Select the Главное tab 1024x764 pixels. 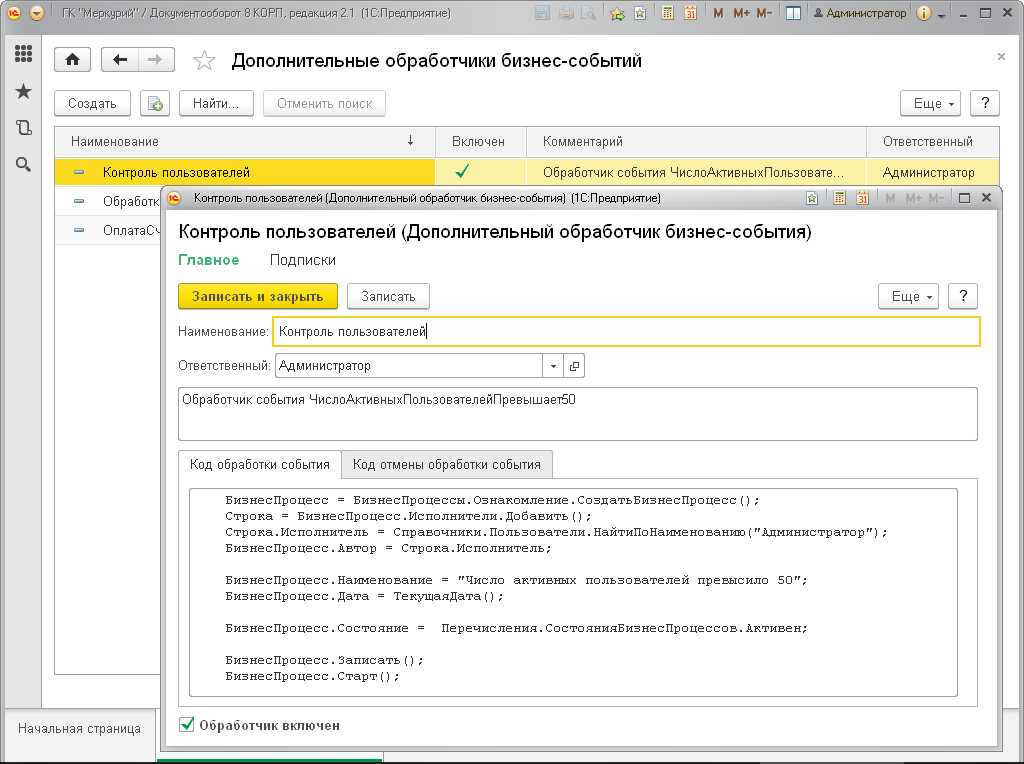point(209,260)
